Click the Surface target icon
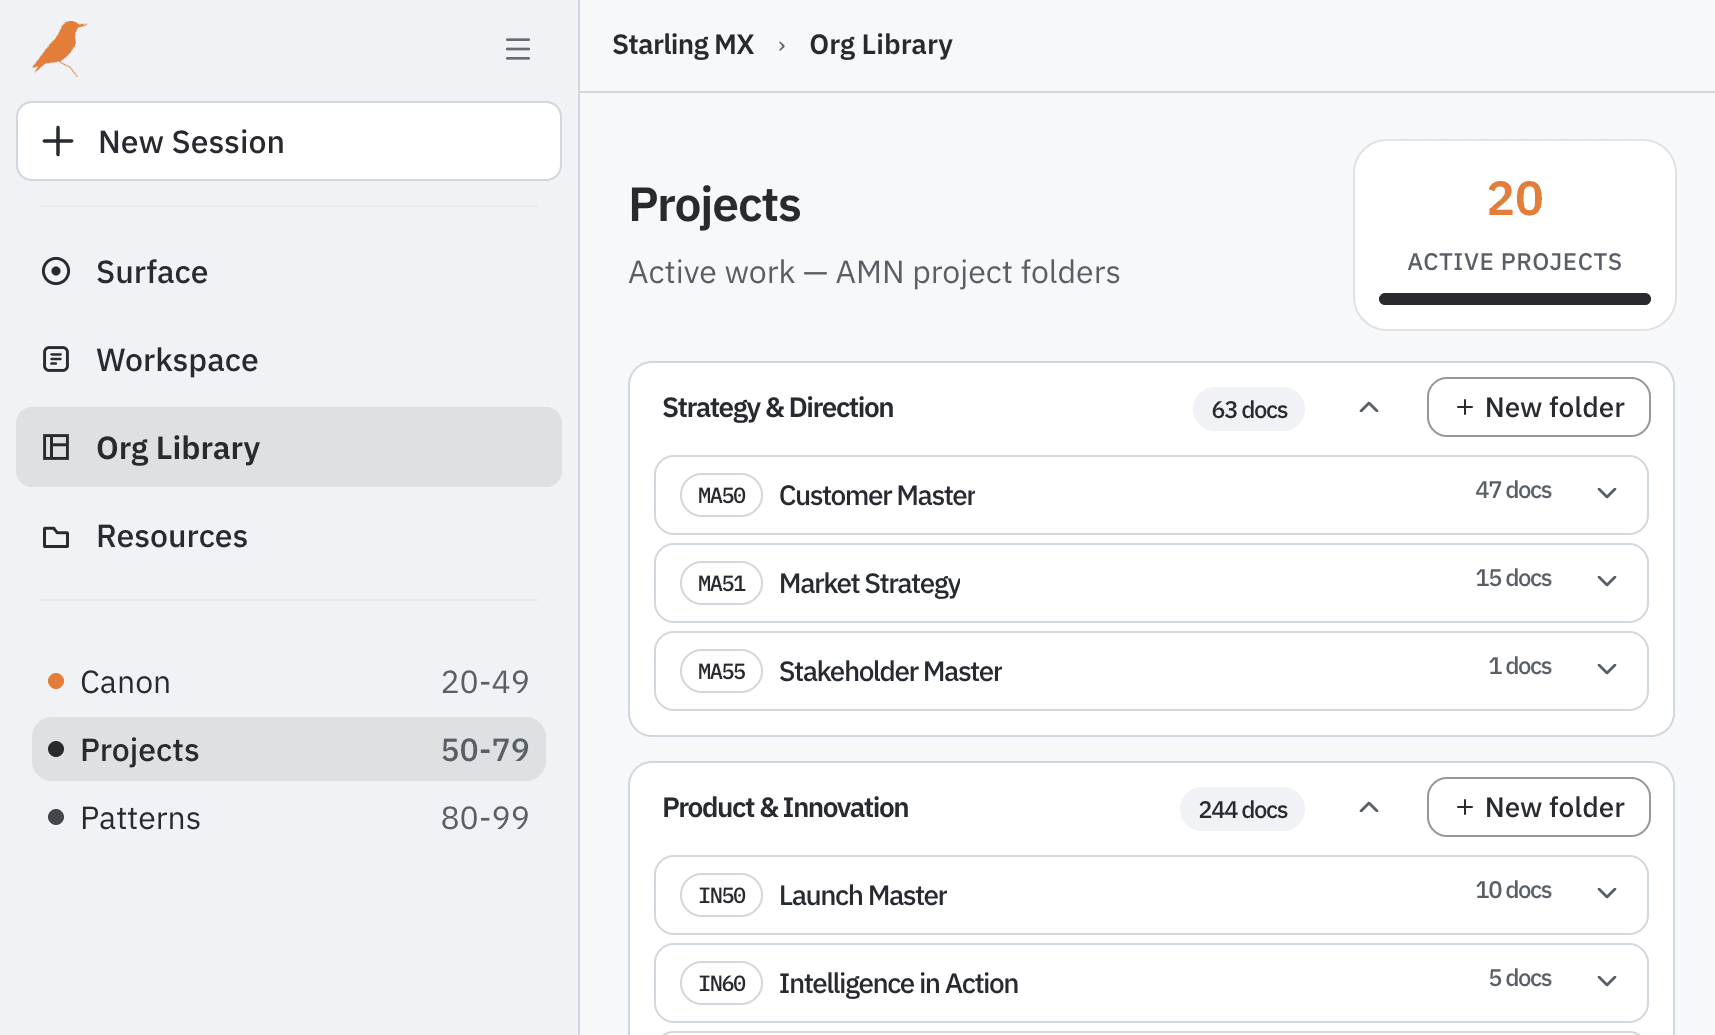The image size is (1715, 1035). tap(56, 271)
